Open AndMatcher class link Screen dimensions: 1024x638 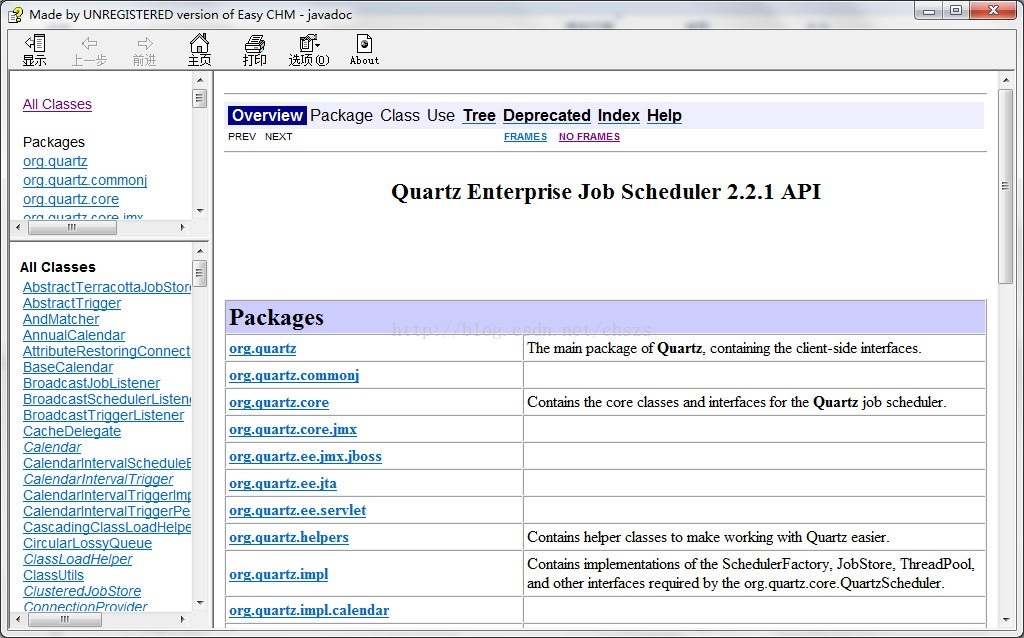click(x=61, y=319)
